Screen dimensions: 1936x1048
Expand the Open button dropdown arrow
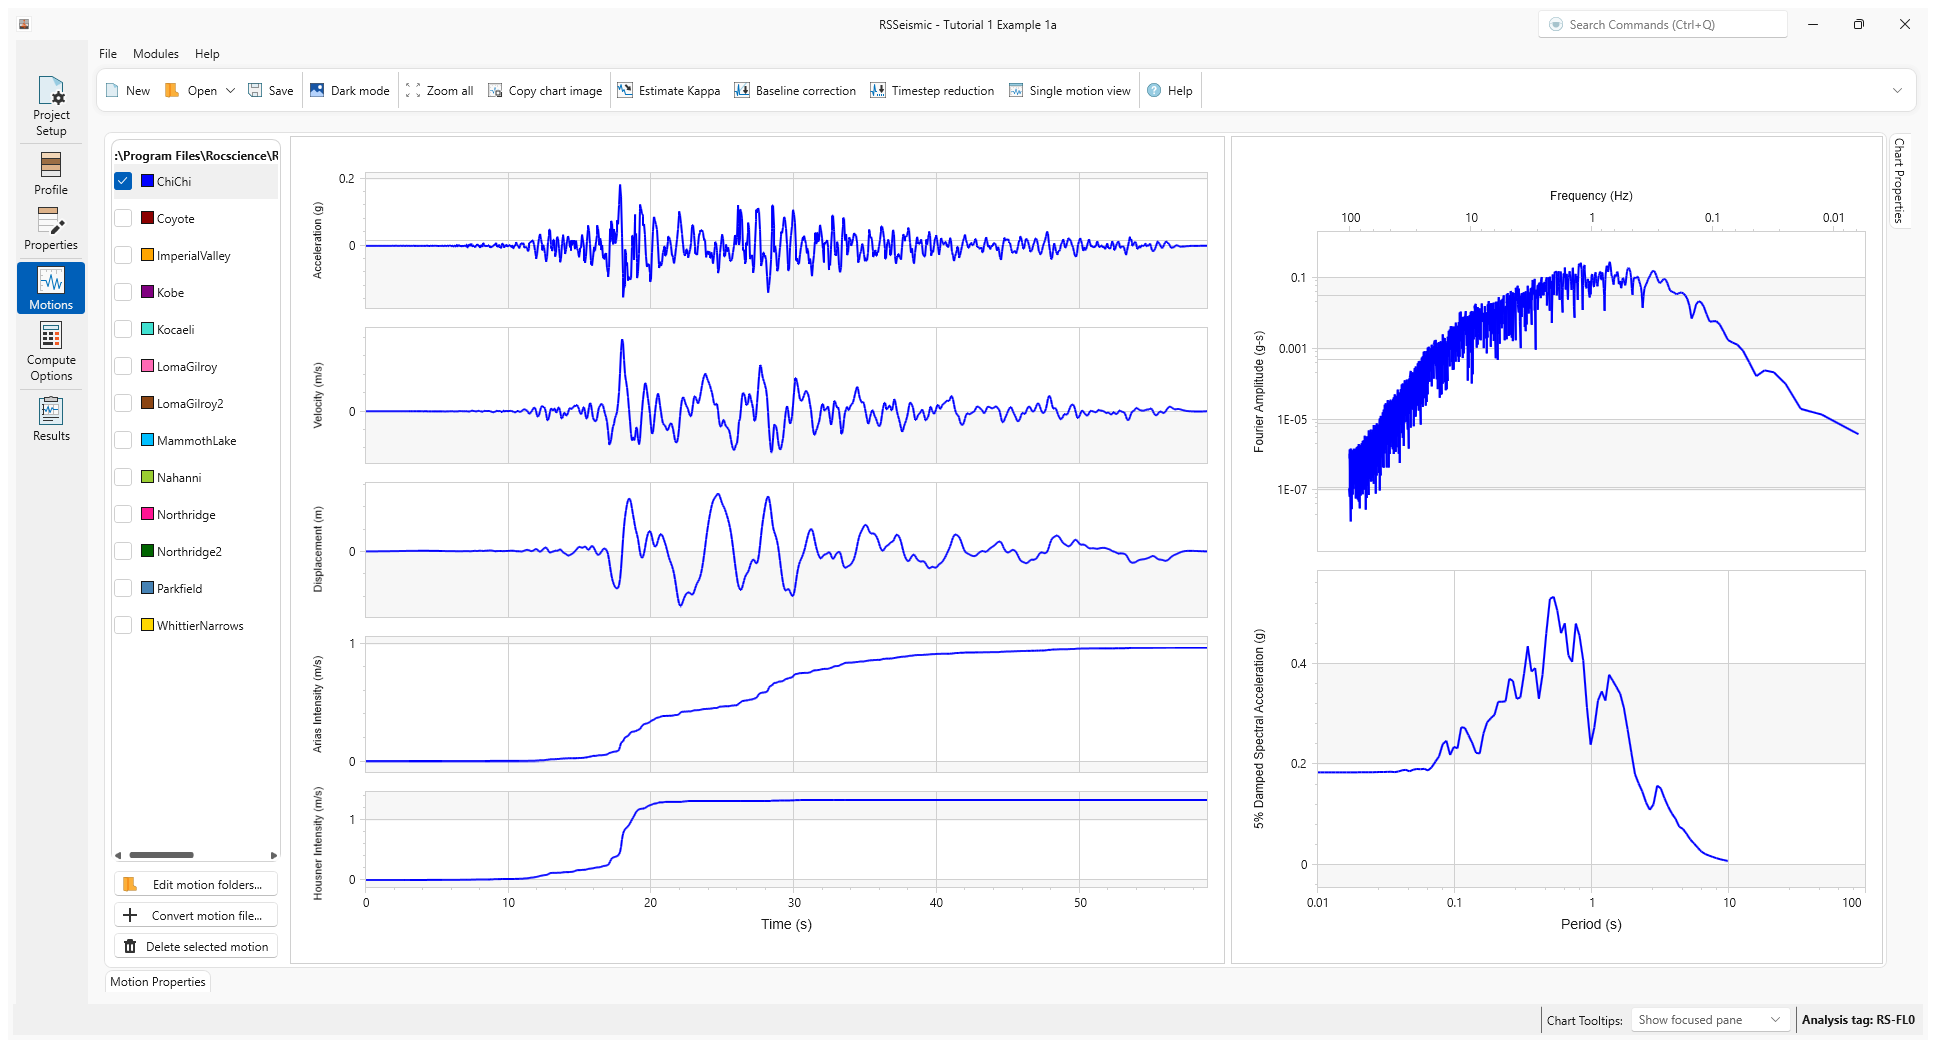230,91
